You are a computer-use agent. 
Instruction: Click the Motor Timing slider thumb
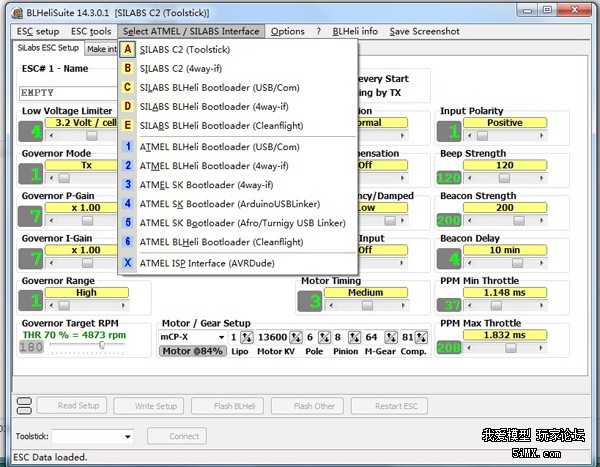pos(367,305)
